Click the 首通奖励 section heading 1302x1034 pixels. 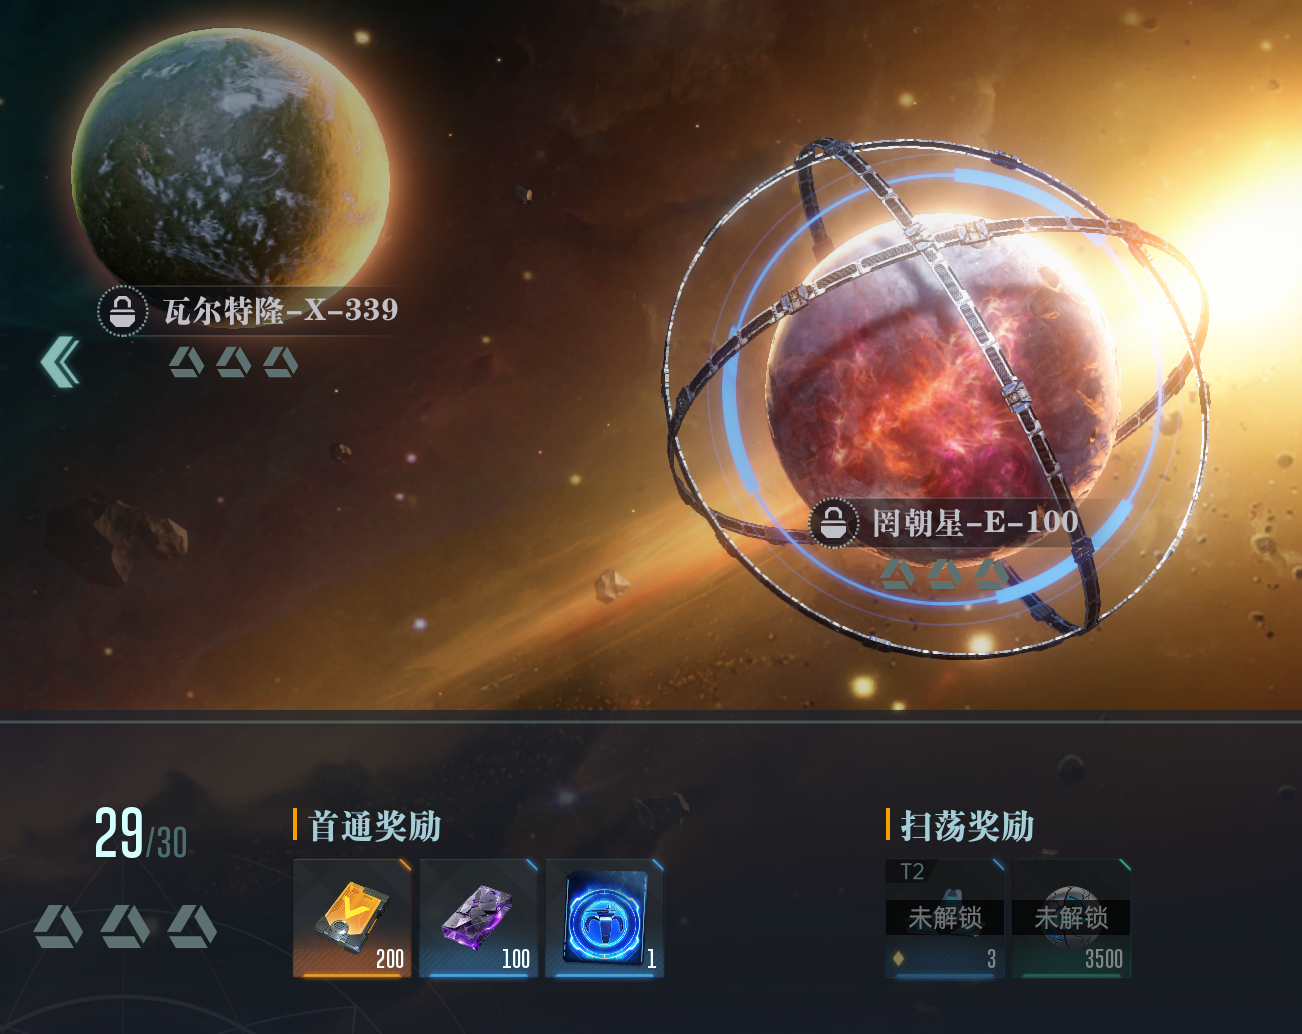[x=375, y=826]
